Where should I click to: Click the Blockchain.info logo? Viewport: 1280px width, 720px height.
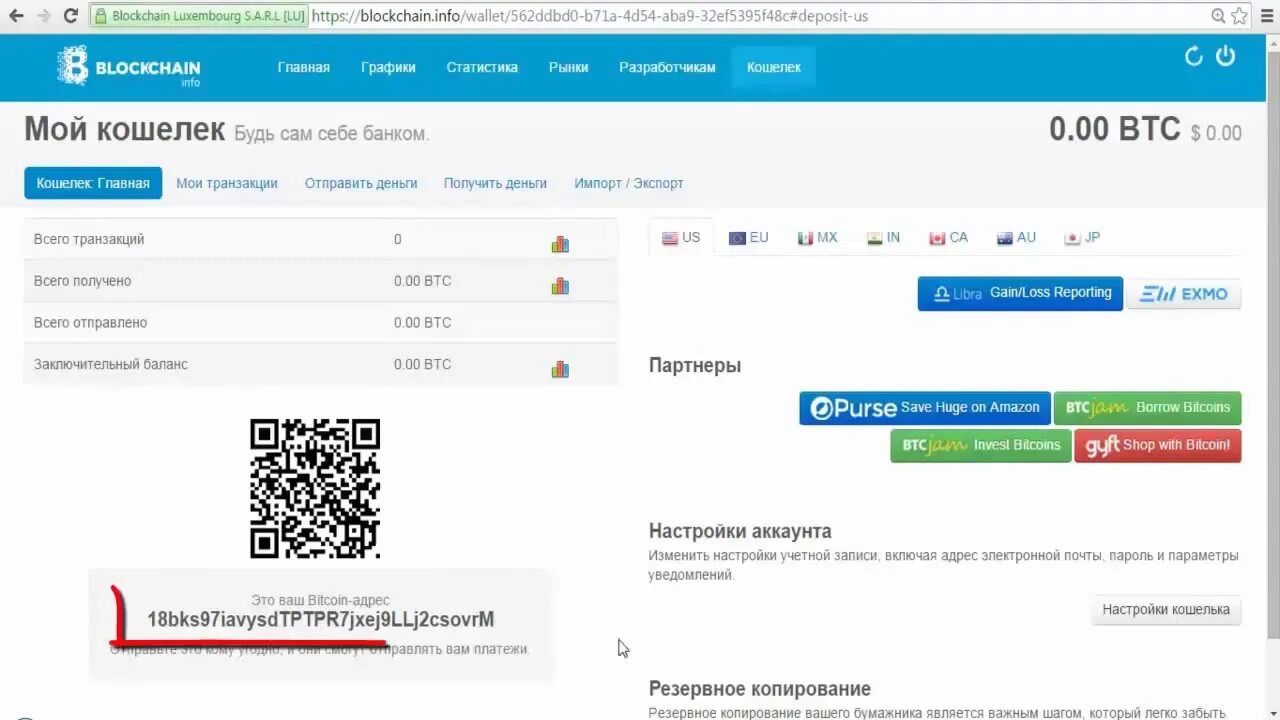coord(128,67)
